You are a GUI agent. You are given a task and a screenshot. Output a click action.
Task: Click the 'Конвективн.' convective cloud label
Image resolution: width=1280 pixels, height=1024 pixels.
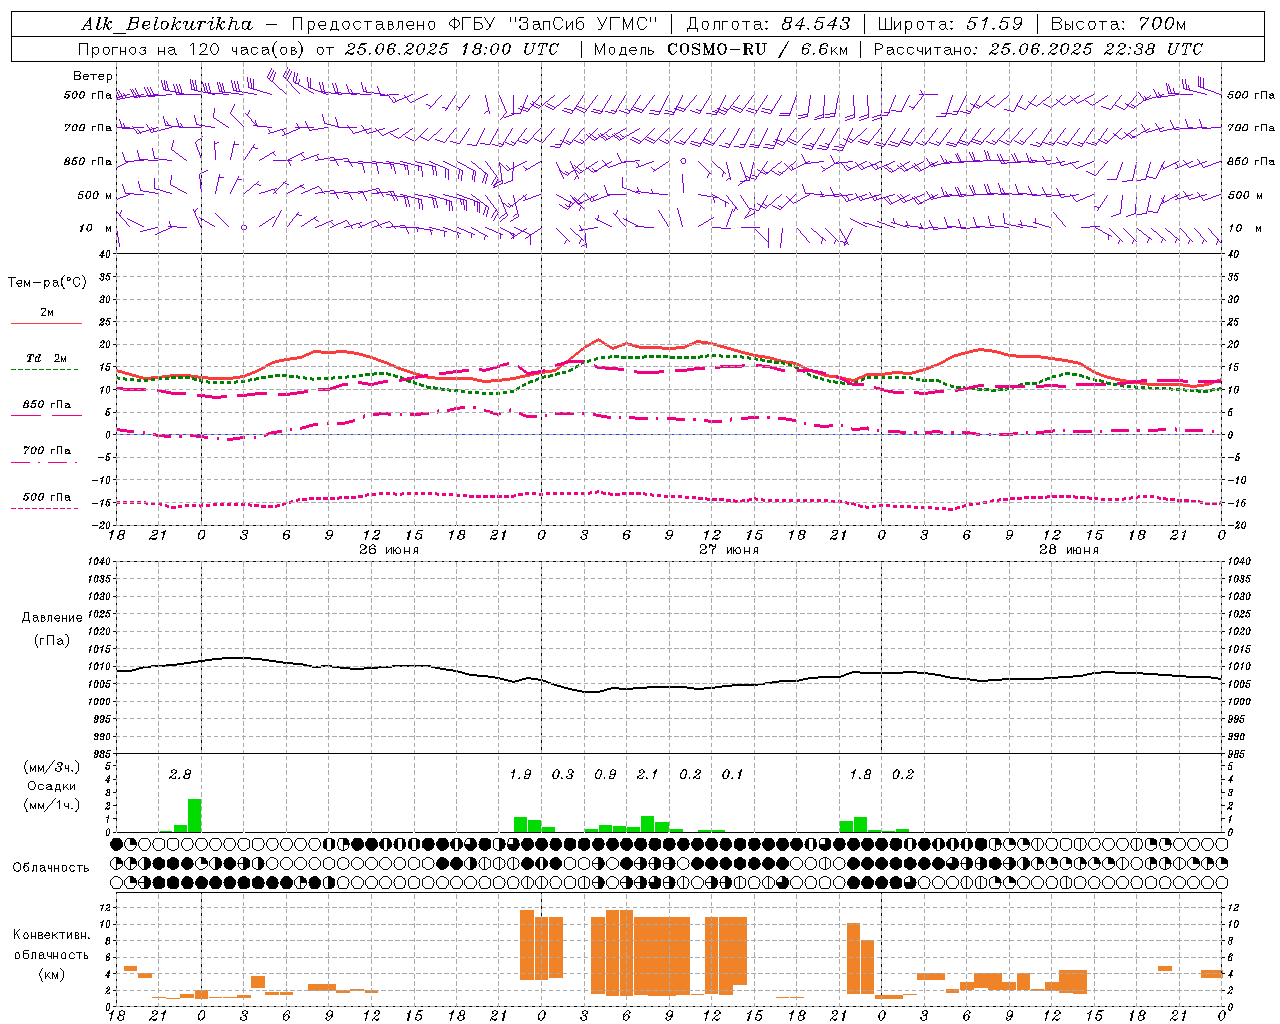51,935
